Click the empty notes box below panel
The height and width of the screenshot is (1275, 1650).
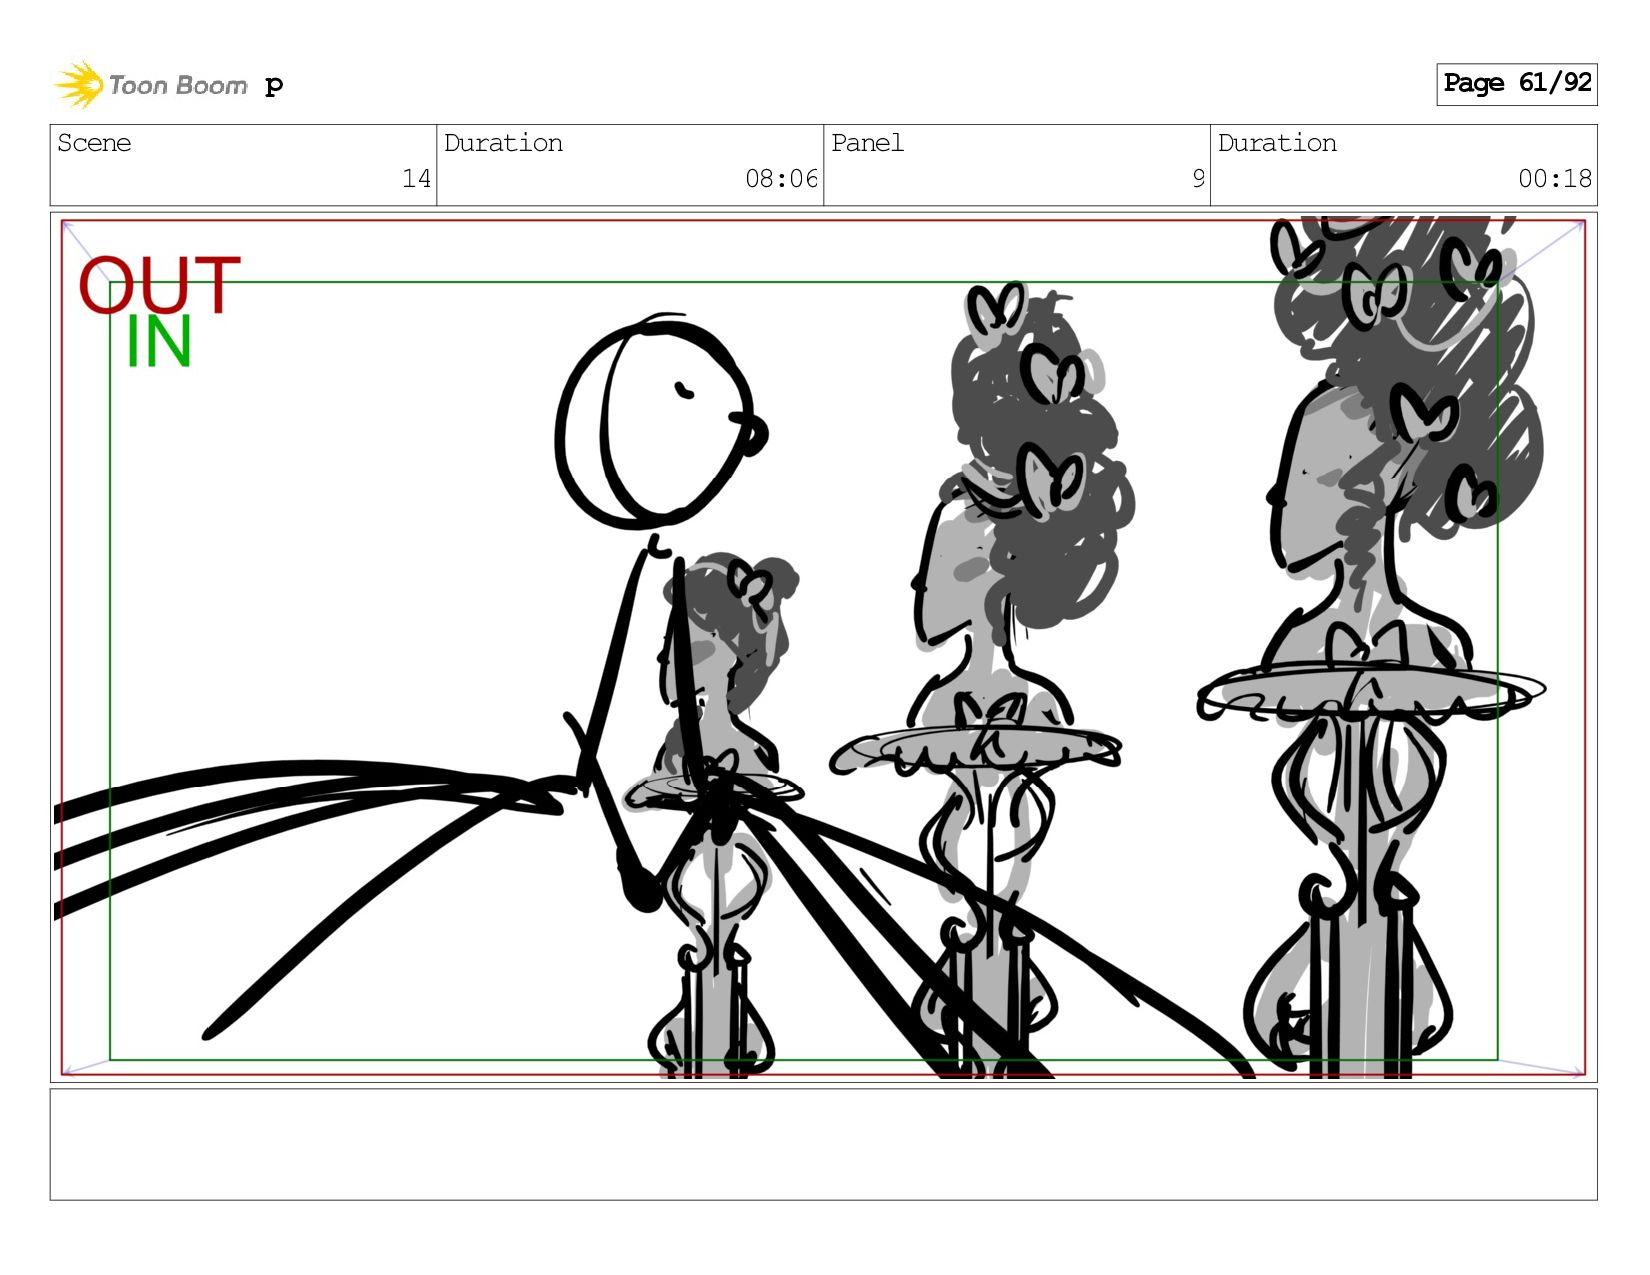tap(823, 1144)
